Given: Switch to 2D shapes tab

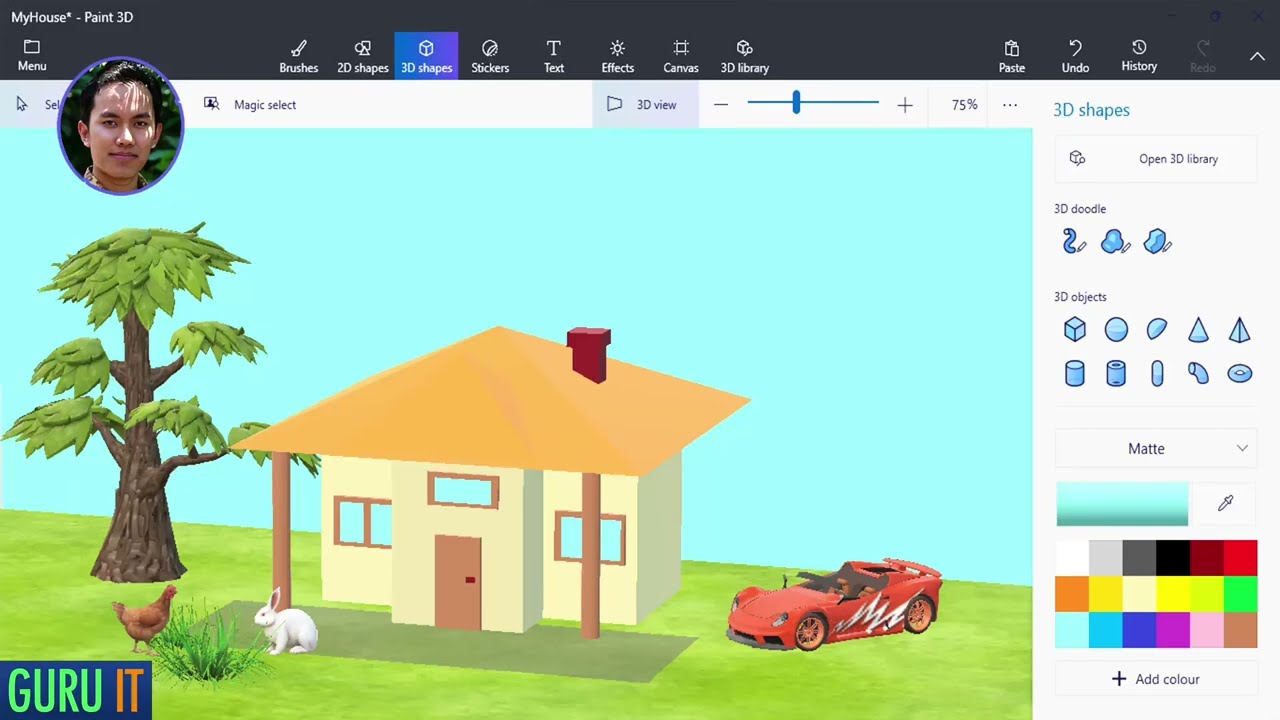Looking at the screenshot, I should [x=362, y=56].
